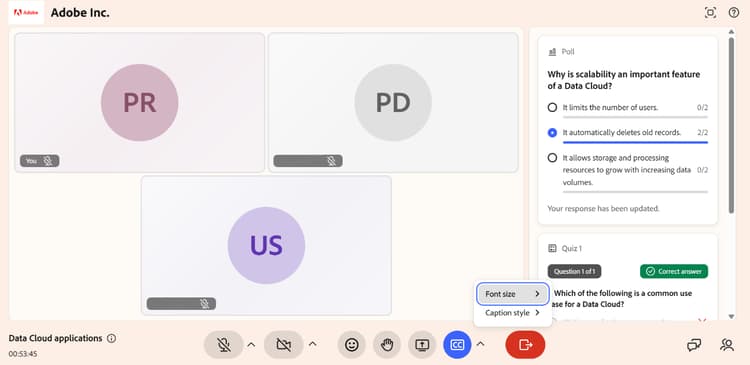Open the chat panel icon

[694, 344]
